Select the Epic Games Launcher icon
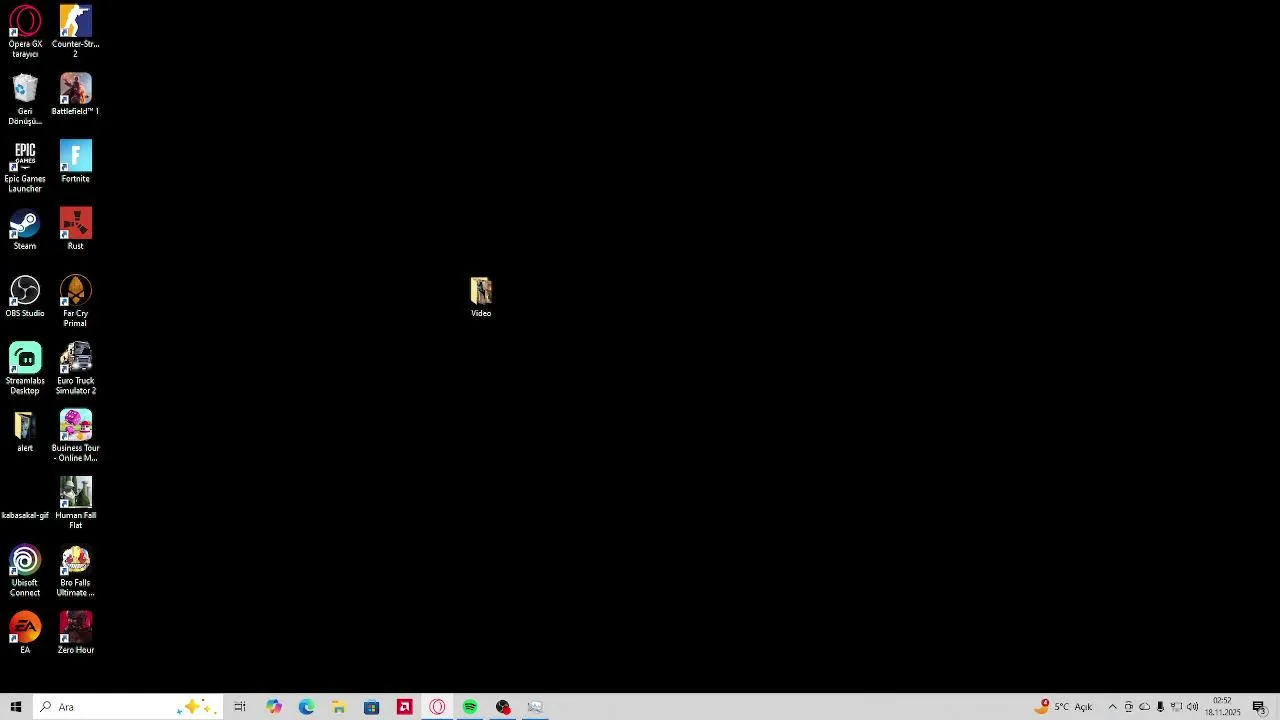The height and width of the screenshot is (720, 1280). click(25, 167)
